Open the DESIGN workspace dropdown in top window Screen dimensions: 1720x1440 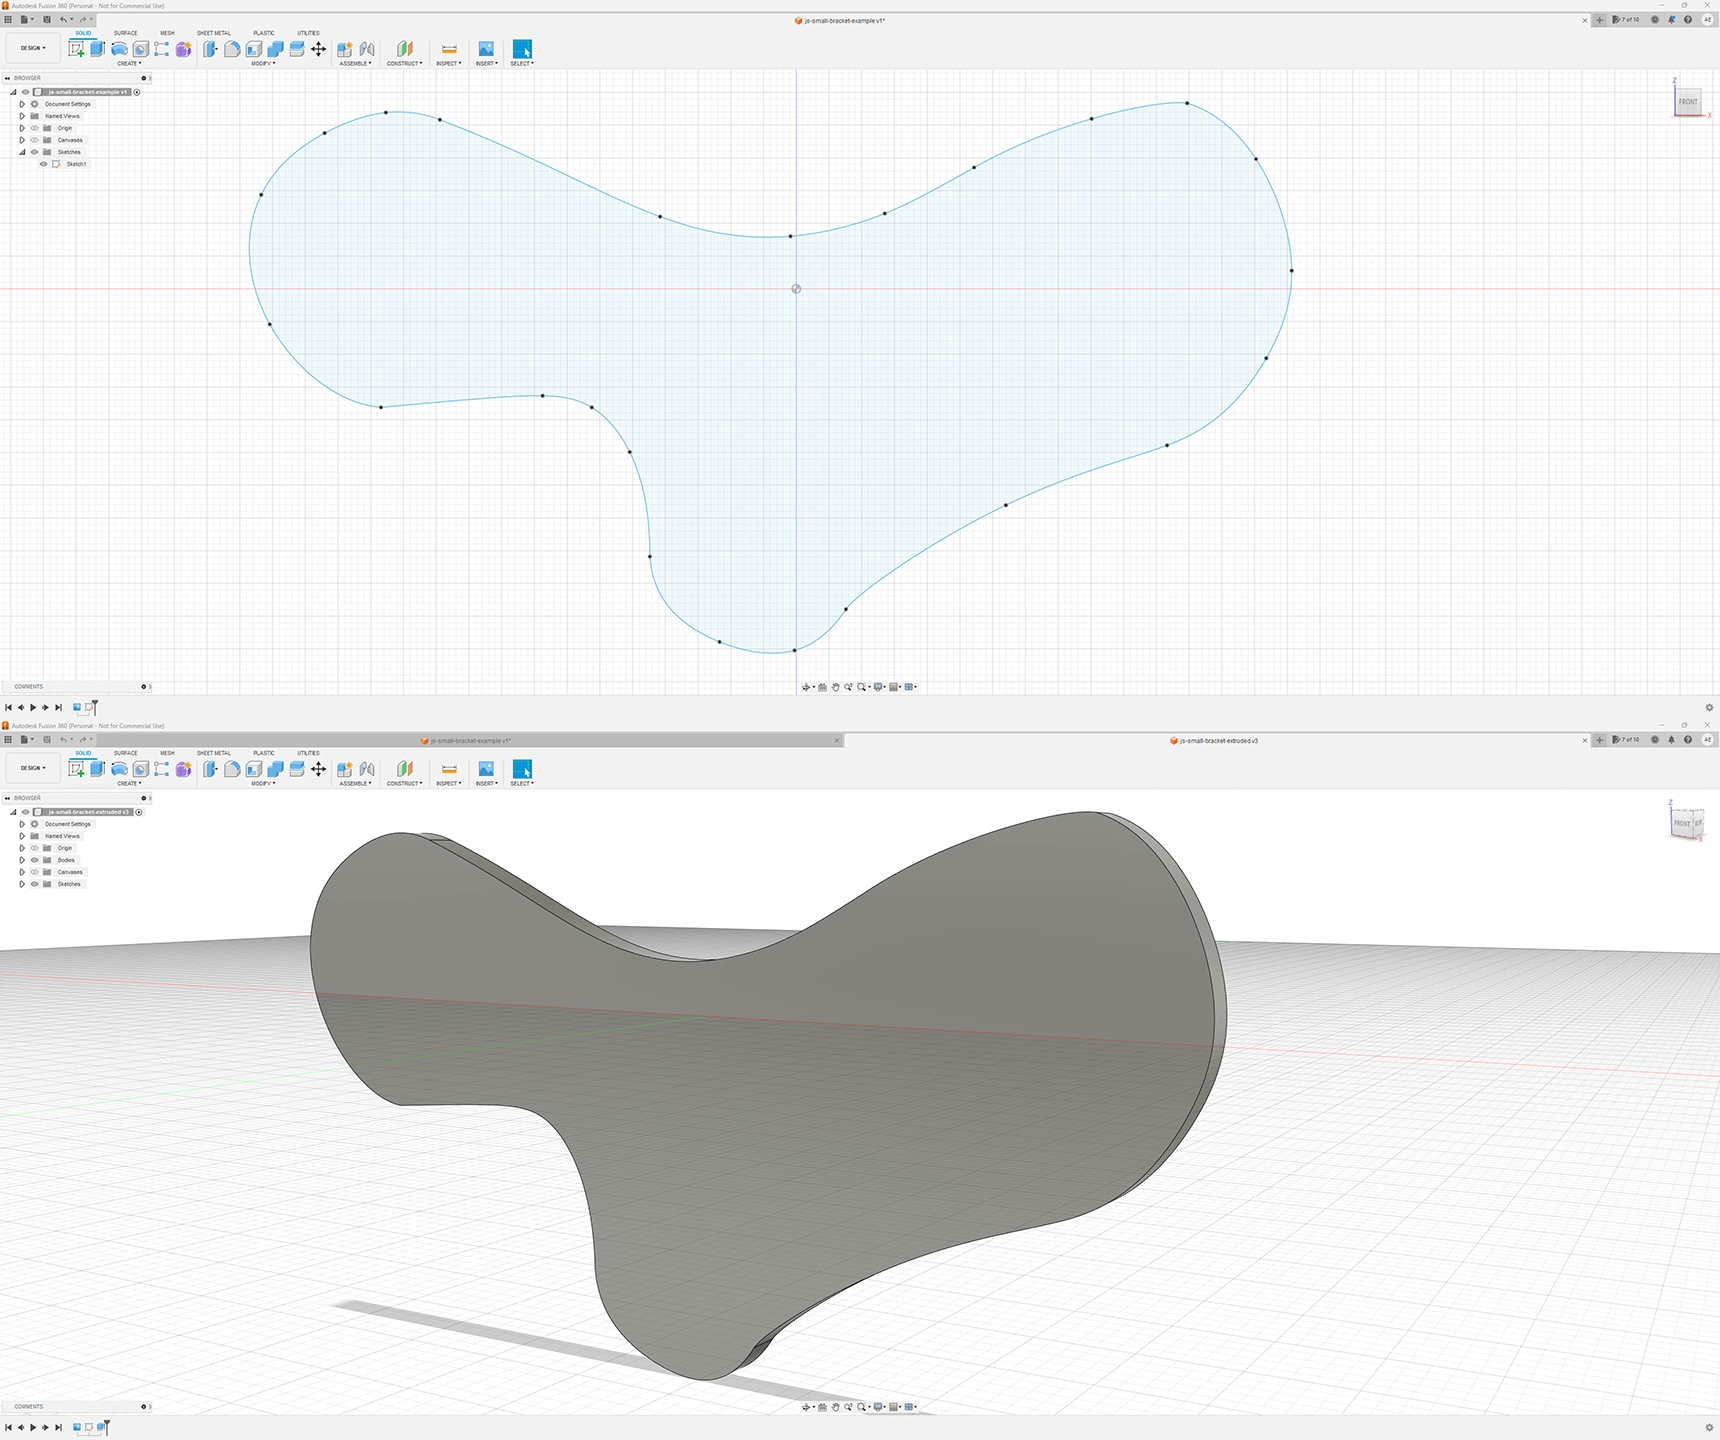(33, 48)
